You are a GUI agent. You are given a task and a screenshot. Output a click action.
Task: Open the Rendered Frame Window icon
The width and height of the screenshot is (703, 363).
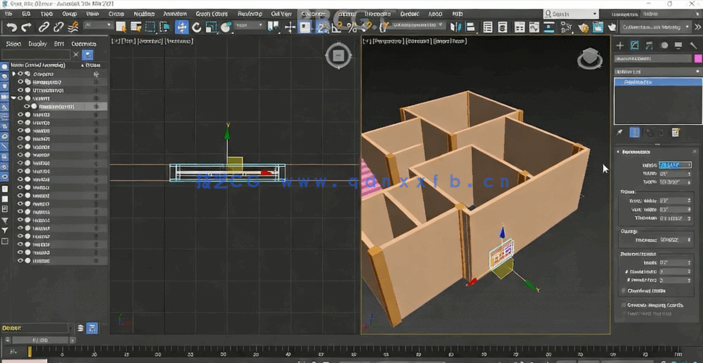[598, 27]
